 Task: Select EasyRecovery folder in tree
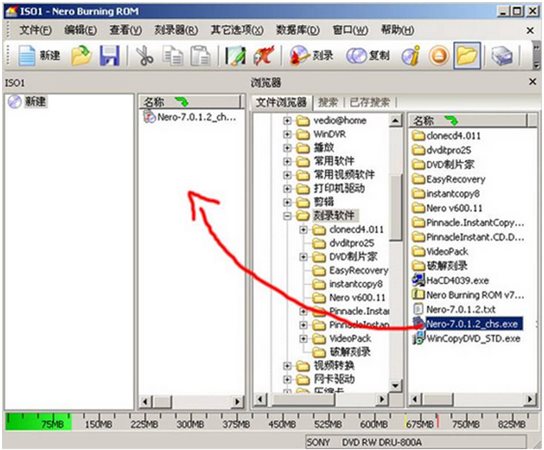[x=358, y=270]
